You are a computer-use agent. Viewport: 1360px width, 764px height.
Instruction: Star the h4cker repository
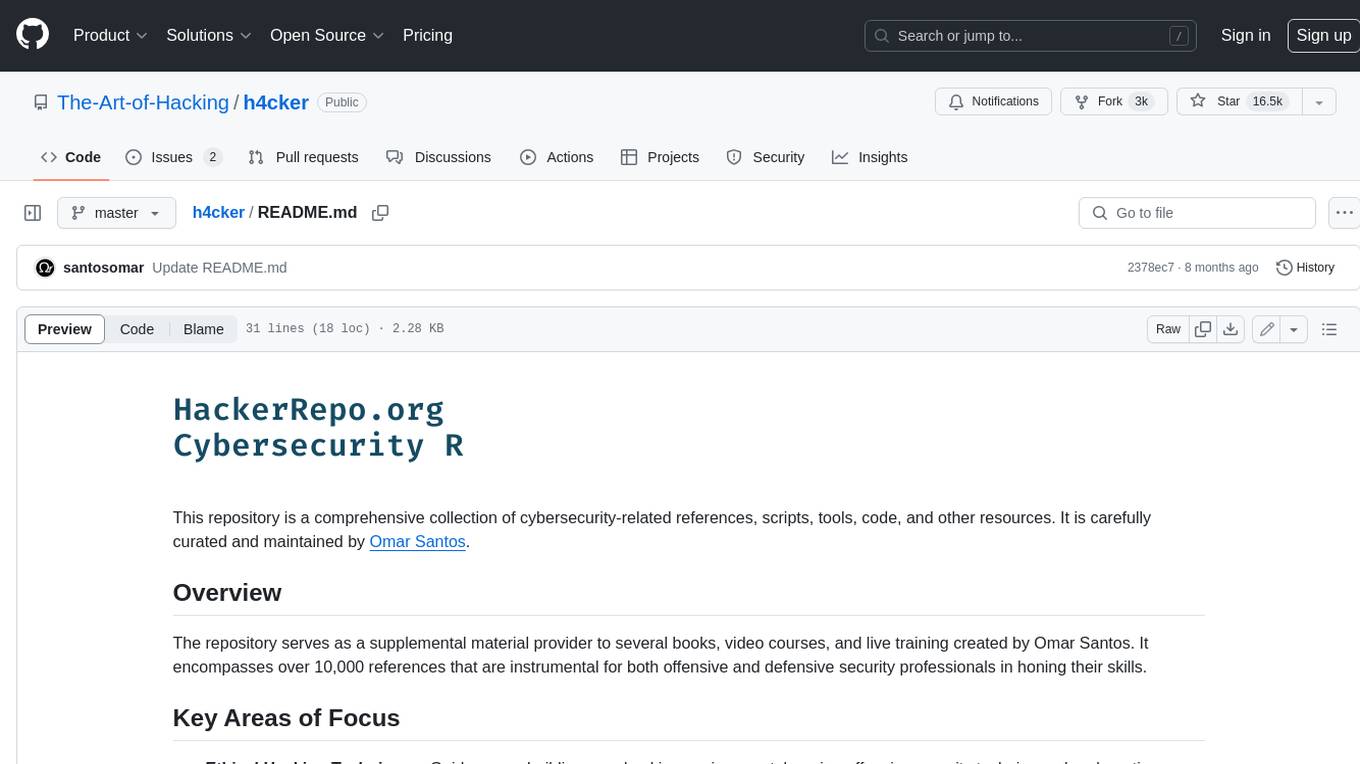1238,102
